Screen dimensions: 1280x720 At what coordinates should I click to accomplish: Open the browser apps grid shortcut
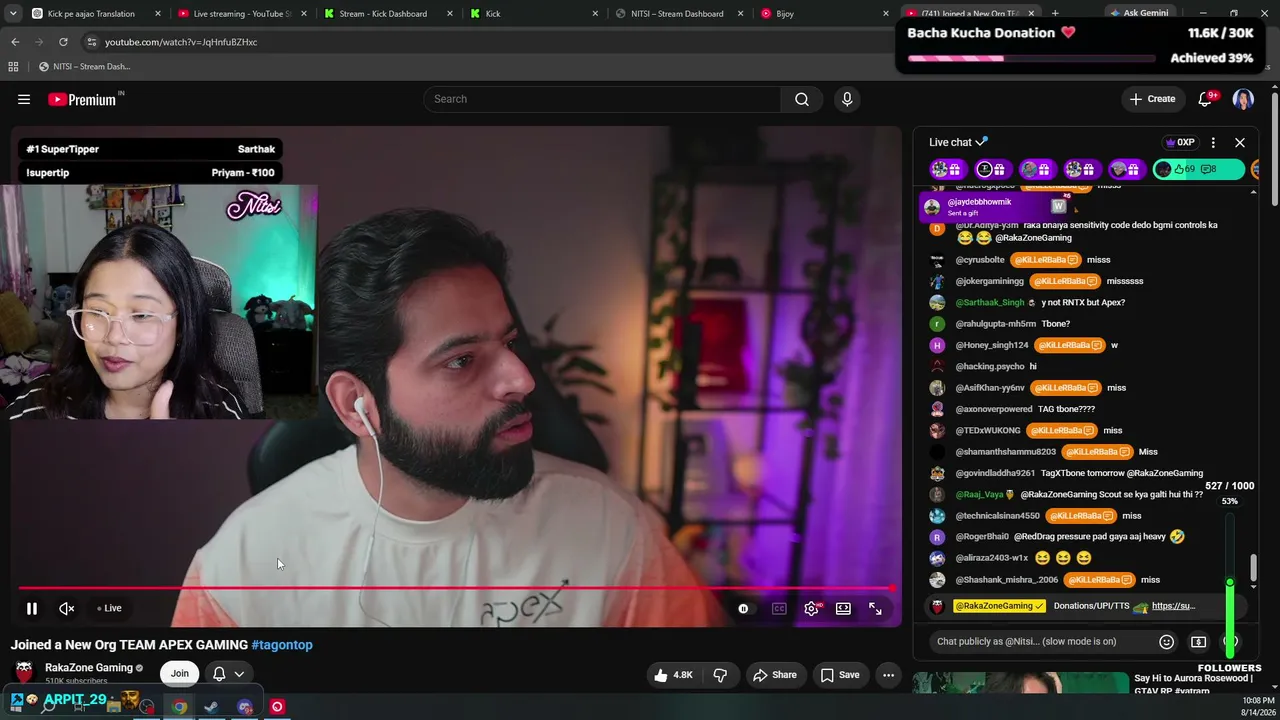pos(13,67)
